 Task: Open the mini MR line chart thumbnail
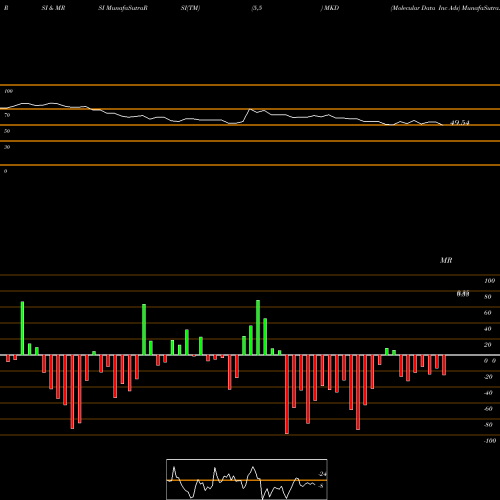247,479
